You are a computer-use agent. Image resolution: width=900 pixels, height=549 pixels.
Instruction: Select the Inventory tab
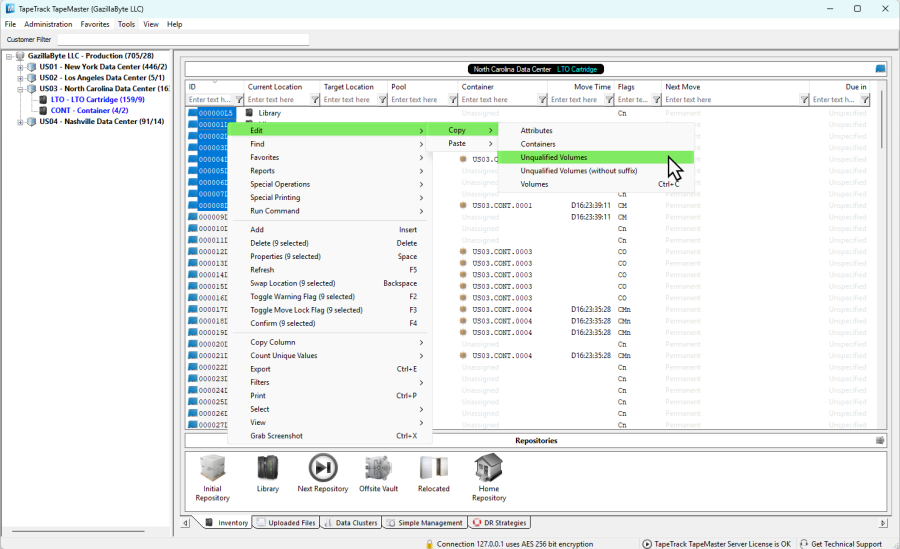click(227, 523)
